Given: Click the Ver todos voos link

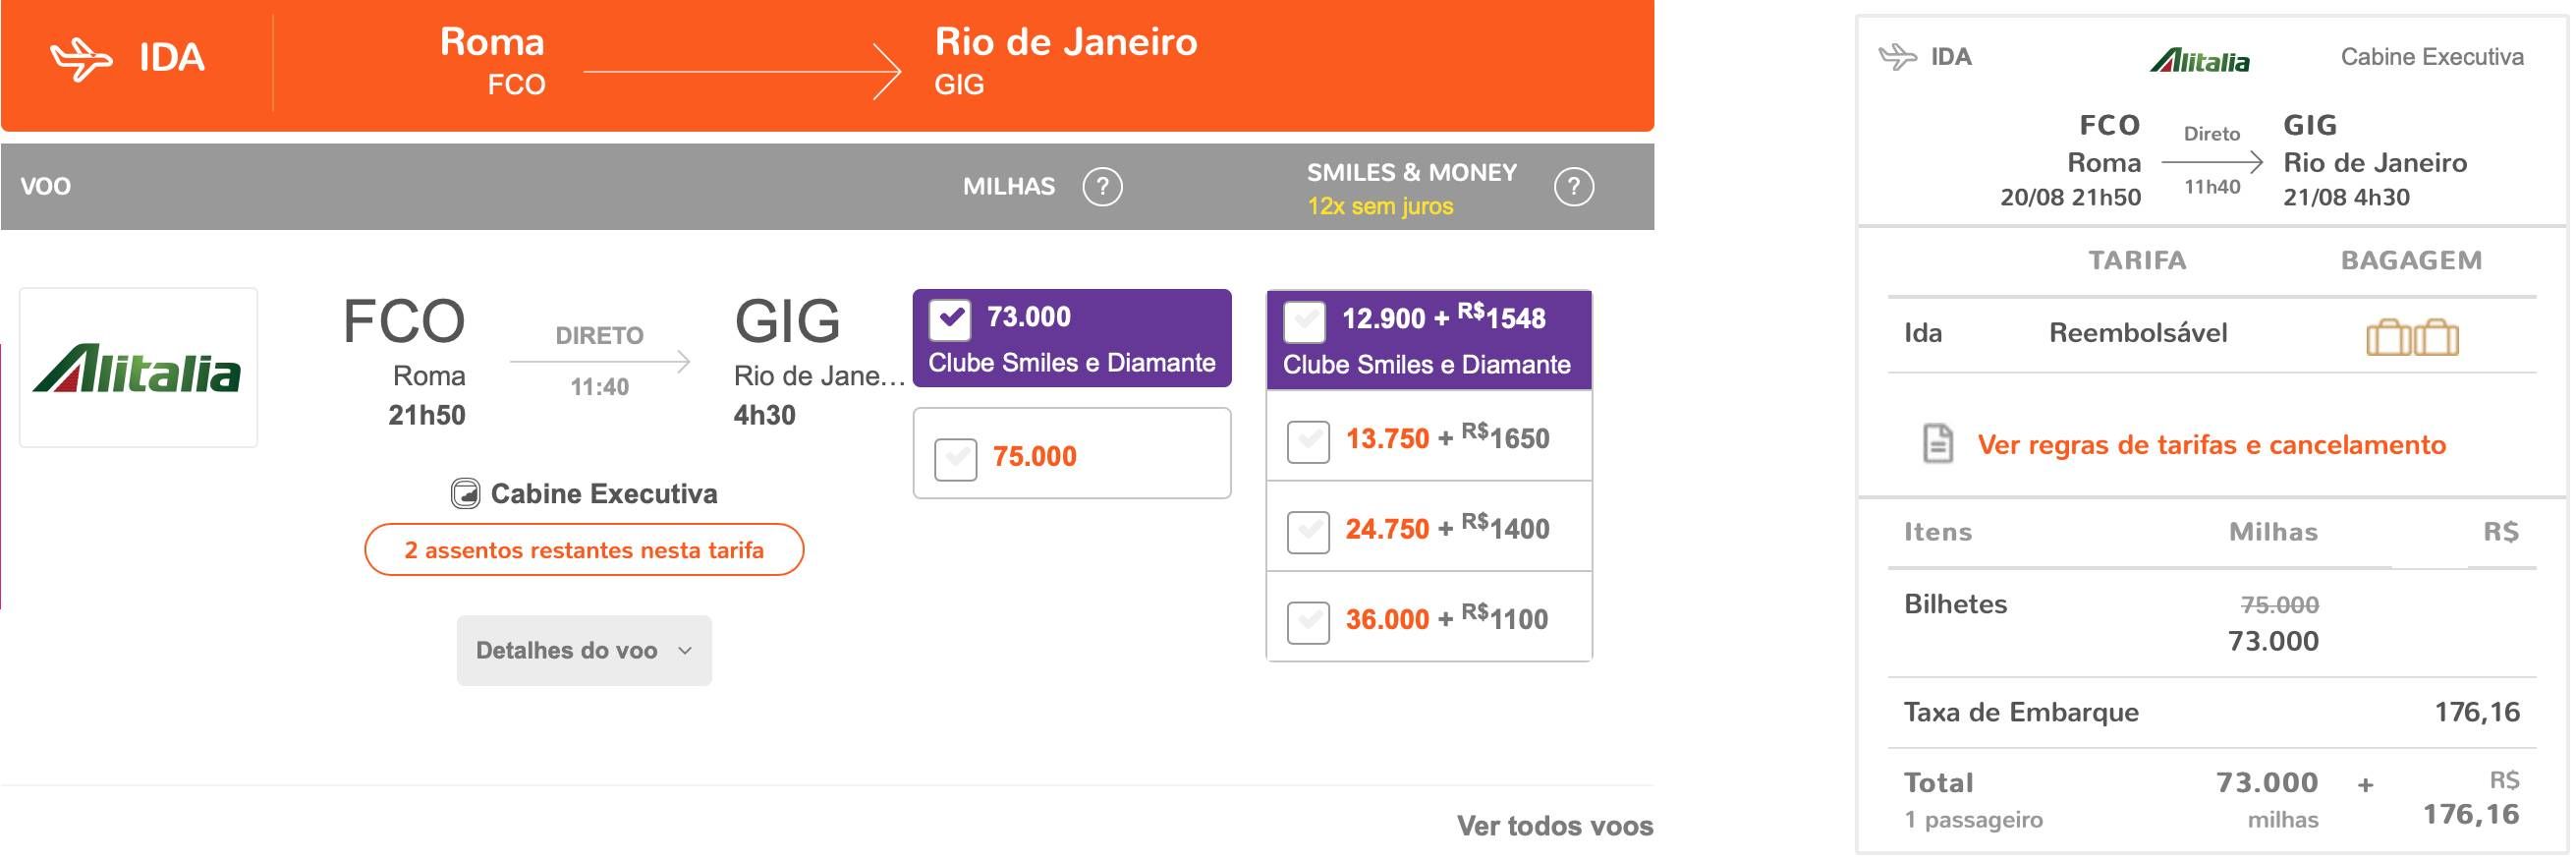Looking at the screenshot, I should [x=1554, y=825].
